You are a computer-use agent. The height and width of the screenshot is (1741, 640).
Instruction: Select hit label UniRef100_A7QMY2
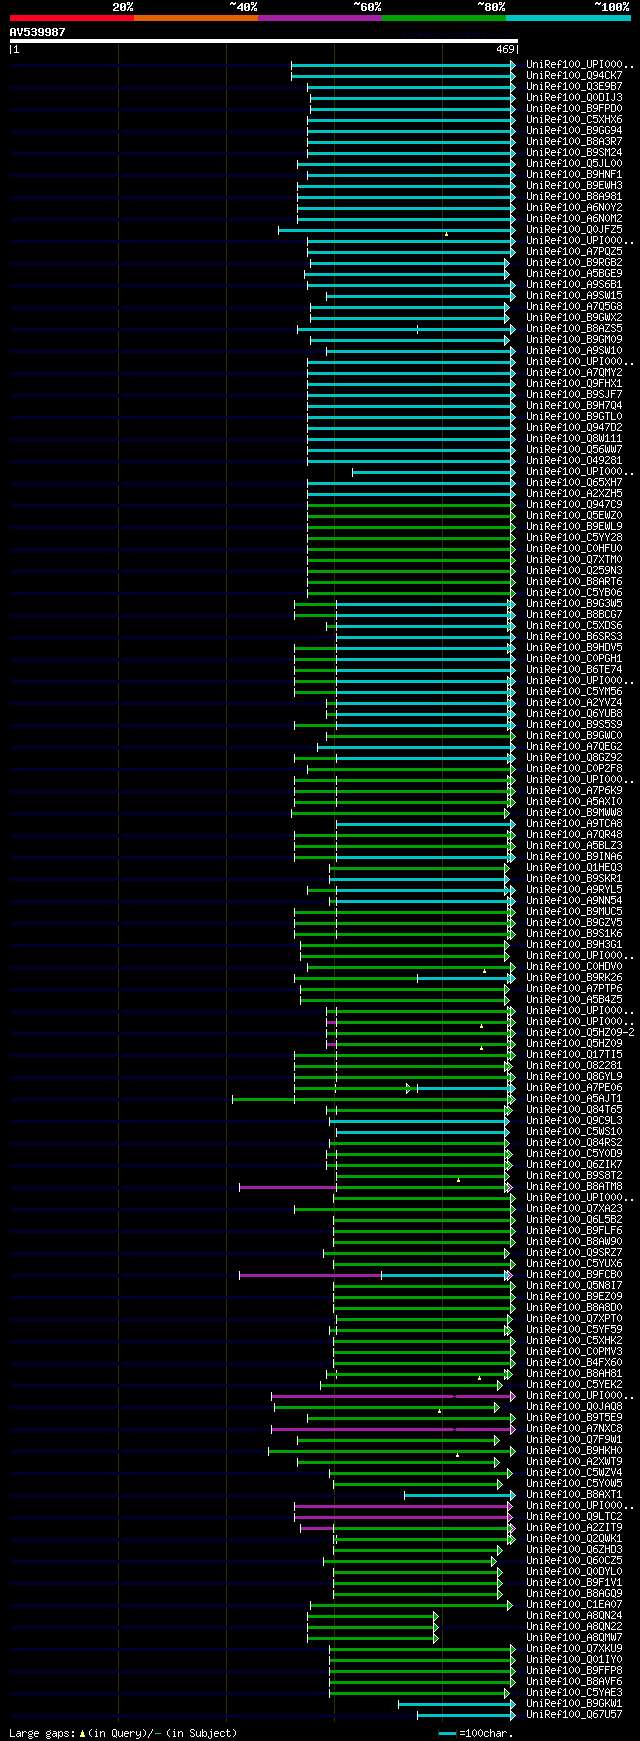click(x=574, y=373)
